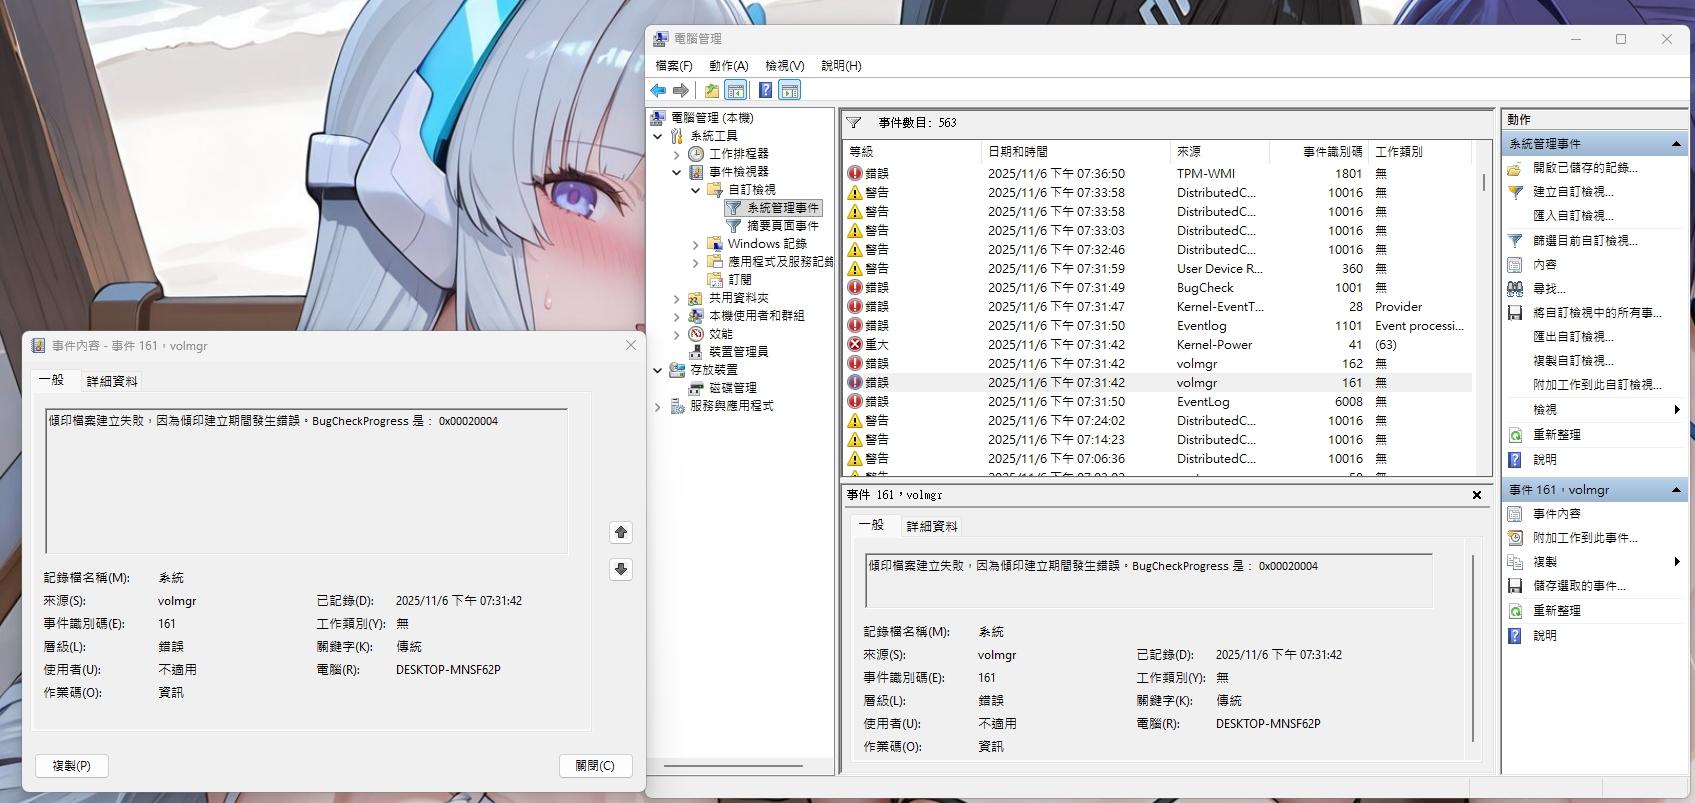The height and width of the screenshot is (803, 1695).
Task: Click the Forward arrow in toolbar
Action: coord(681,91)
